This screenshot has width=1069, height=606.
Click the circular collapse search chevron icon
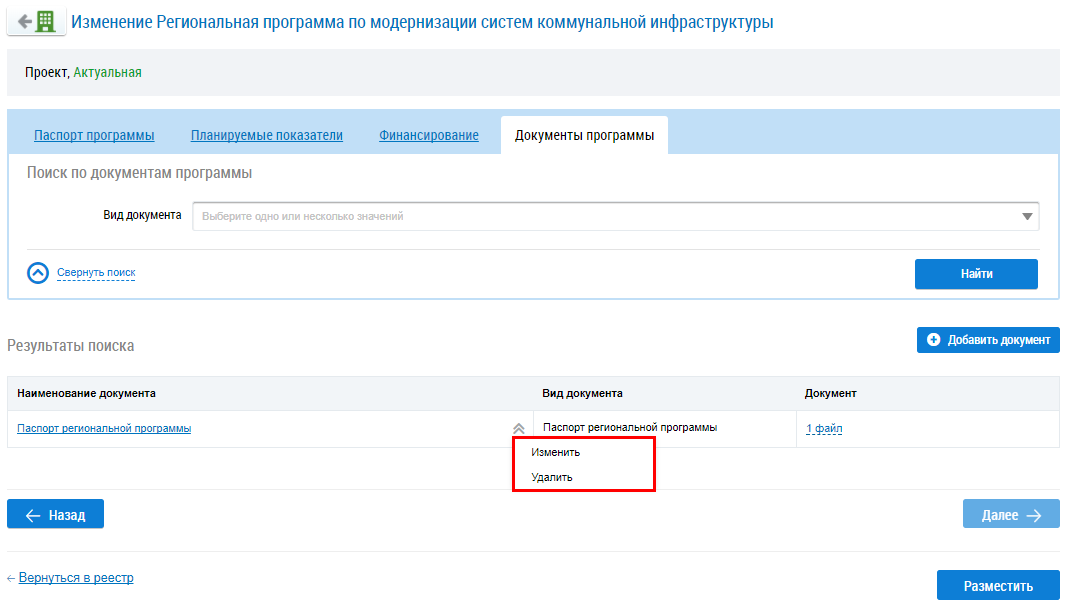[x=38, y=273]
